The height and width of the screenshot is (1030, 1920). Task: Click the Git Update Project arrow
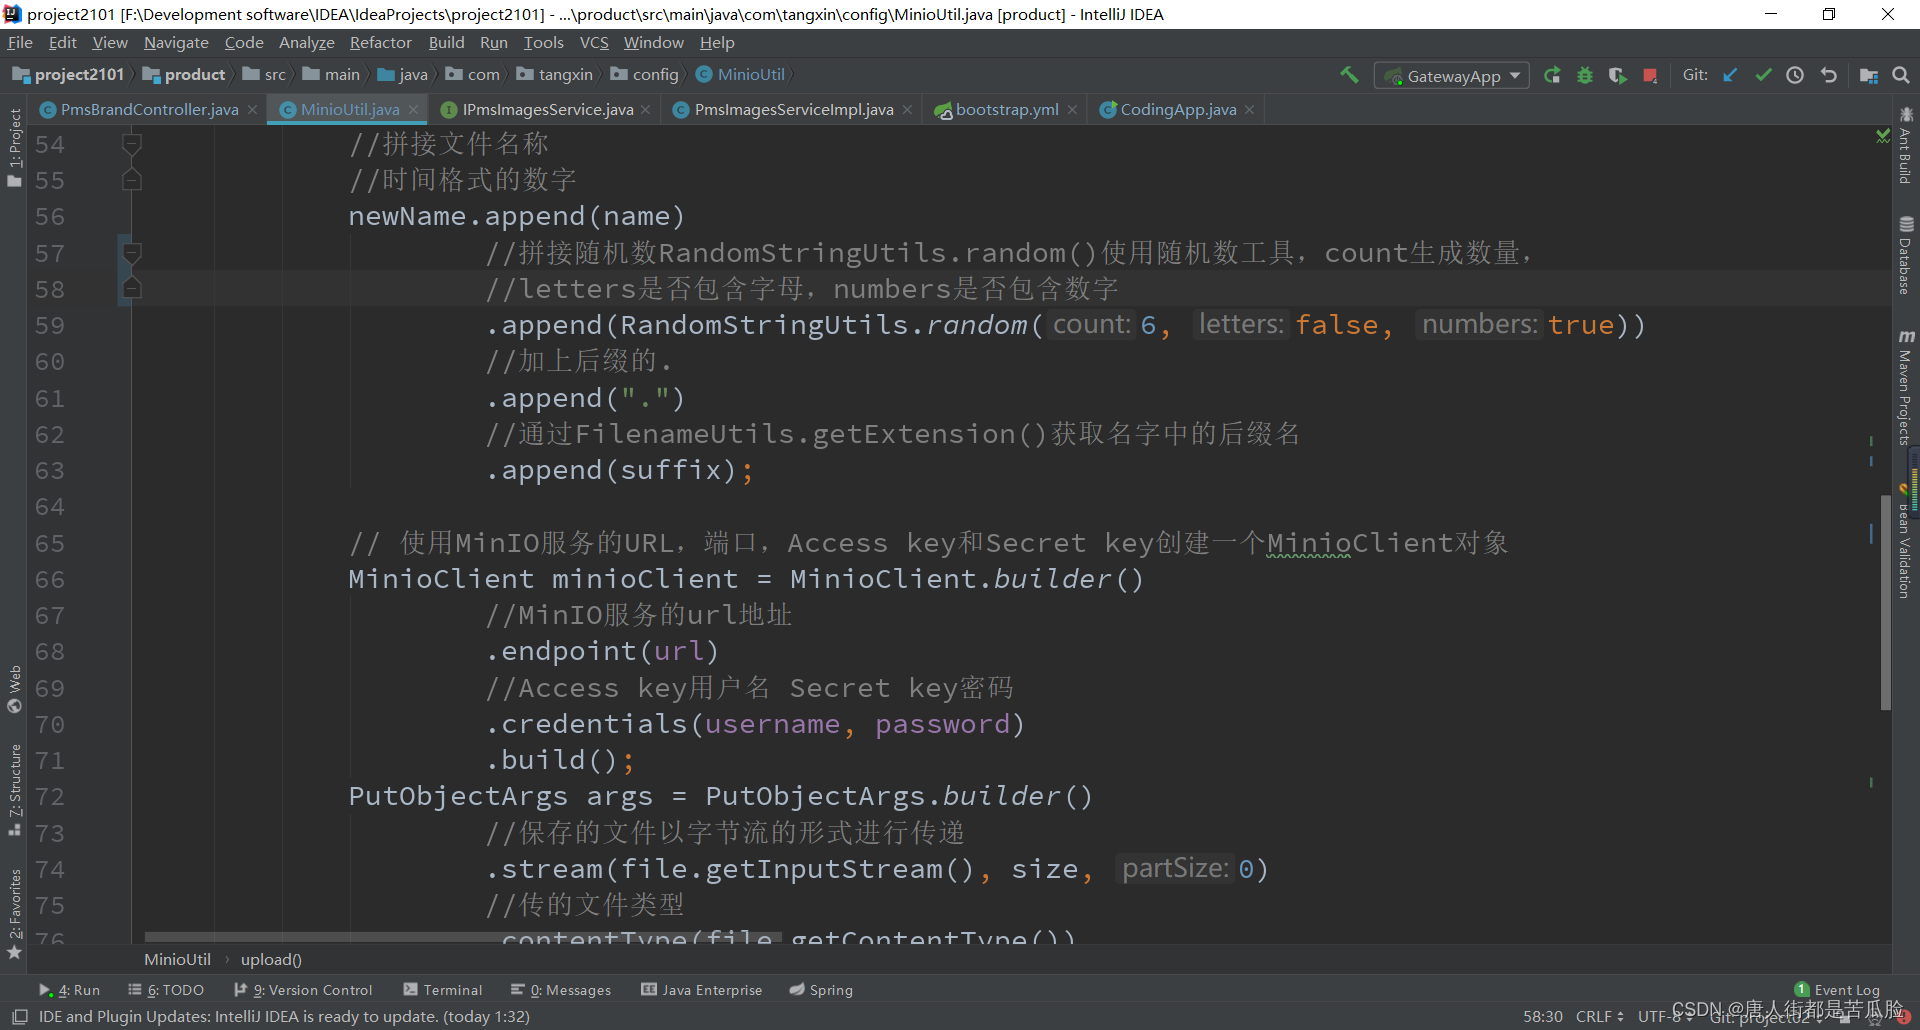click(x=1730, y=75)
